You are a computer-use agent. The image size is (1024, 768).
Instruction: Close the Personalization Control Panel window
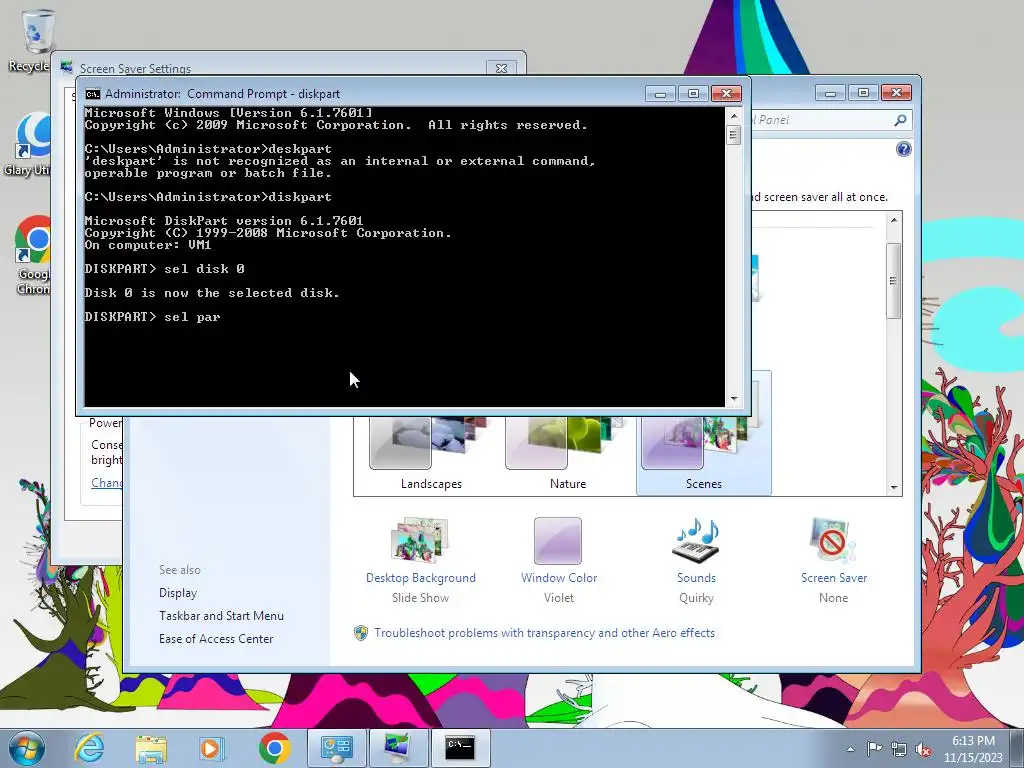pyautogui.click(x=896, y=93)
